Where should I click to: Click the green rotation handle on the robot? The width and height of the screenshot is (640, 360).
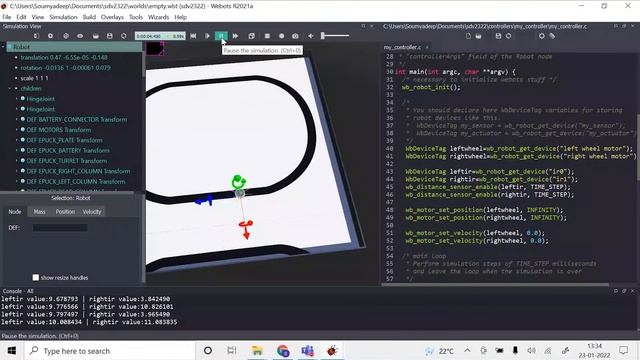click(x=238, y=182)
